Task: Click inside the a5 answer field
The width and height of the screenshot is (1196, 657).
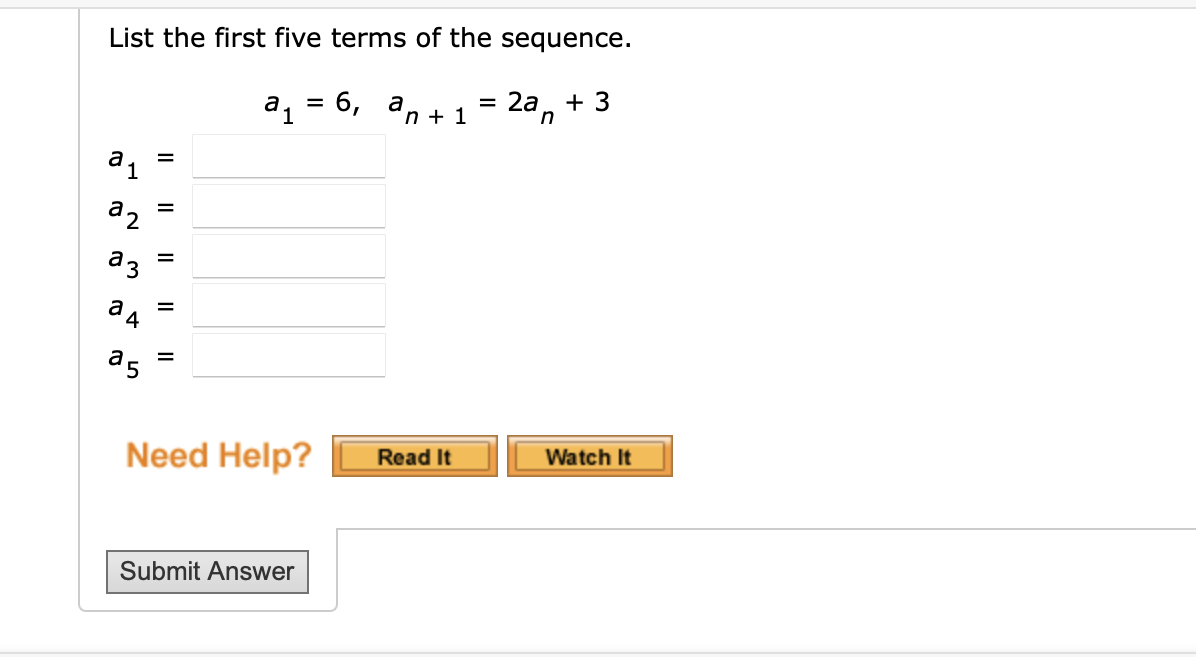Action: 288,355
